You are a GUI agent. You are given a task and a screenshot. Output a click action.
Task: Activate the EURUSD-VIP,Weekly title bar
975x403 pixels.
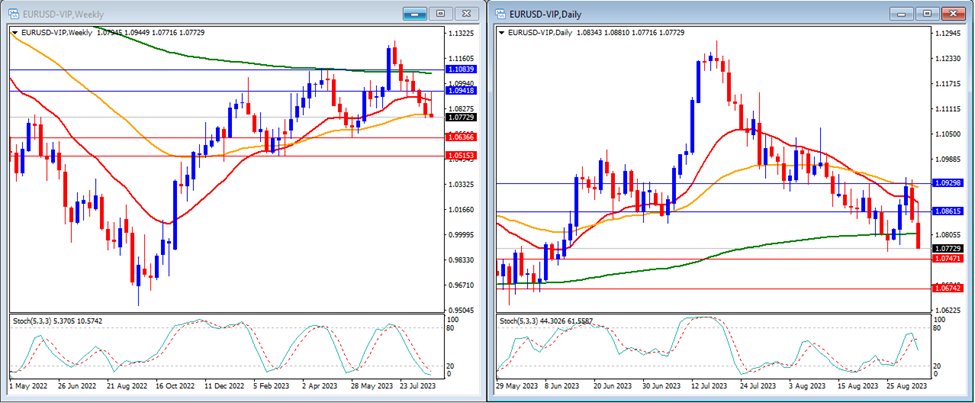coord(200,13)
